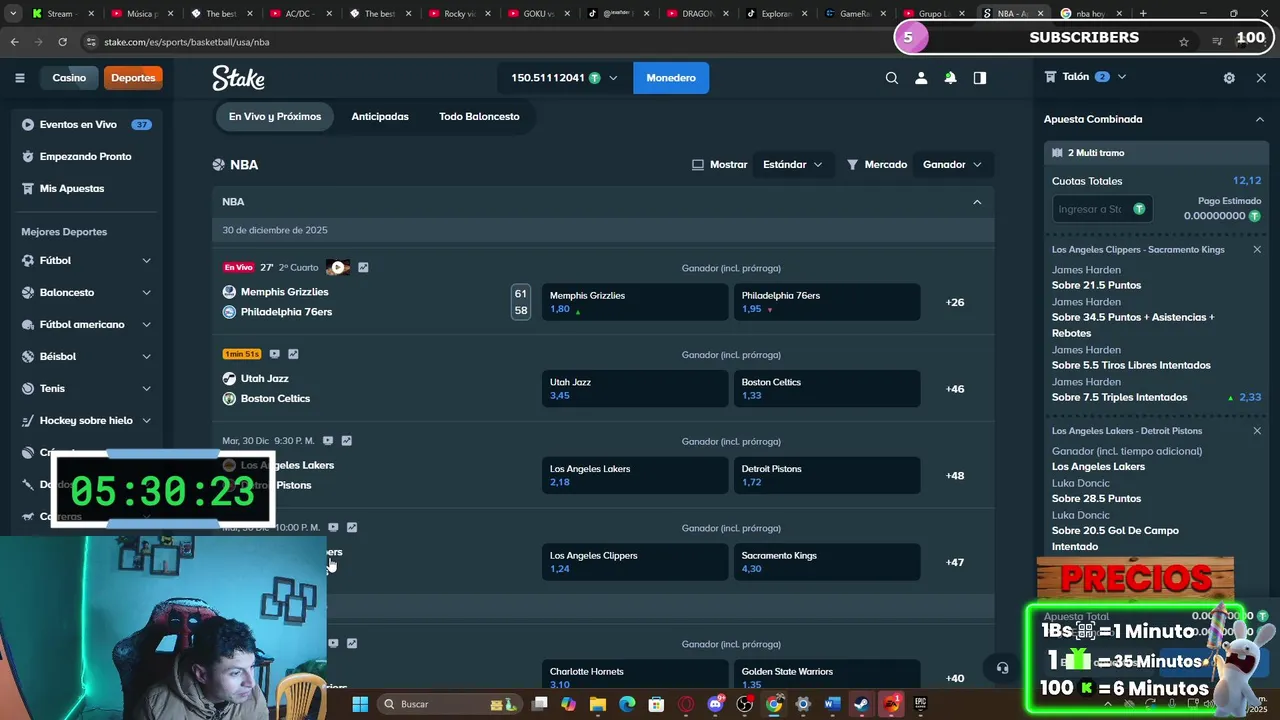
Task: Open Steam from the taskbar
Action: click(x=861, y=704)
